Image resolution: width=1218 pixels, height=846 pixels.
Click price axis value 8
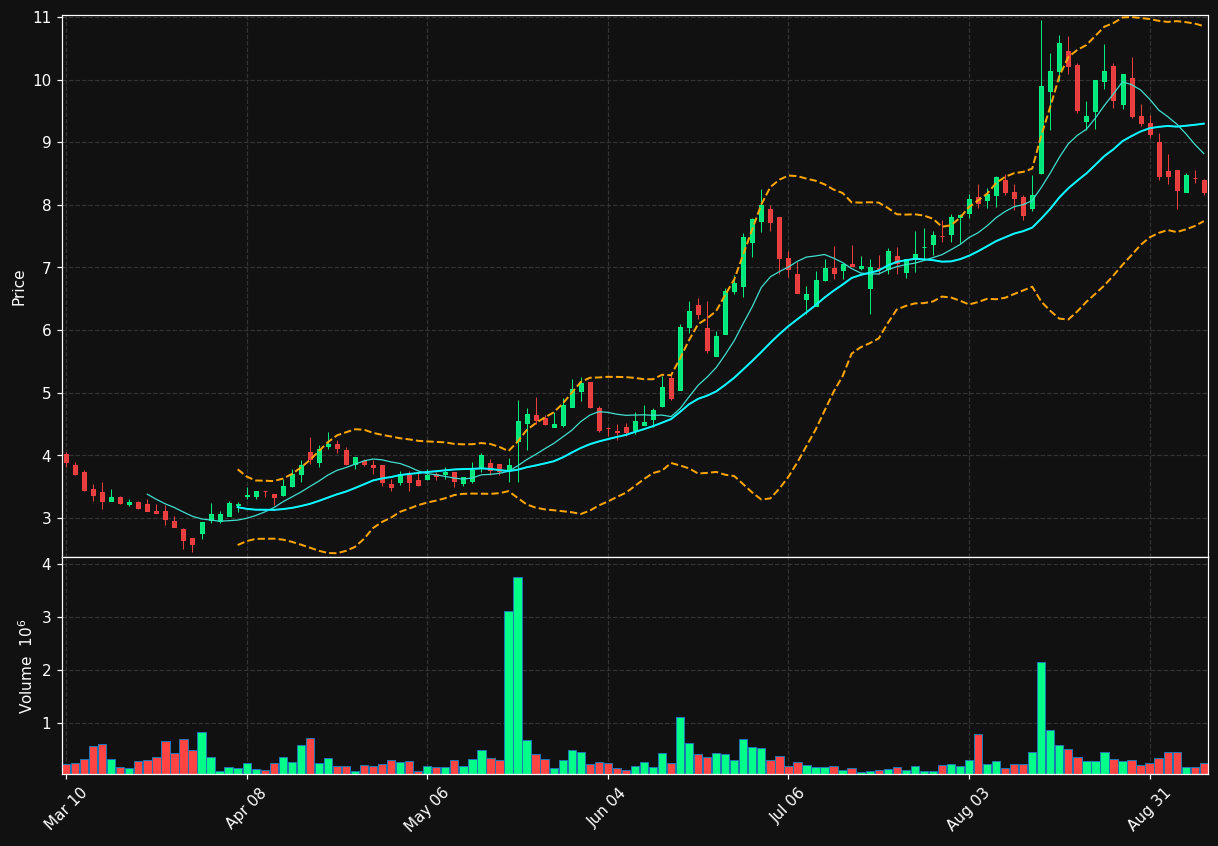(46, 205)
